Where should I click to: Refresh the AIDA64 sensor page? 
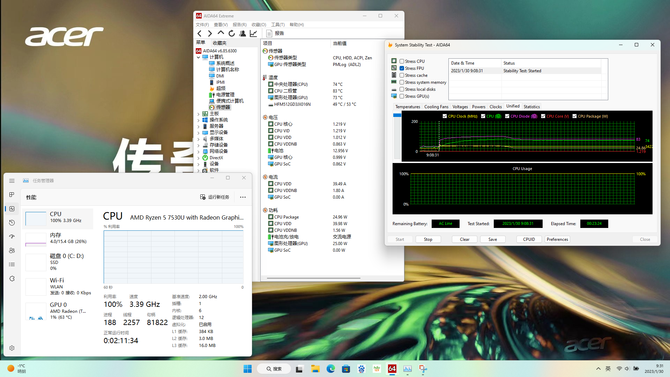coord(232,33)
